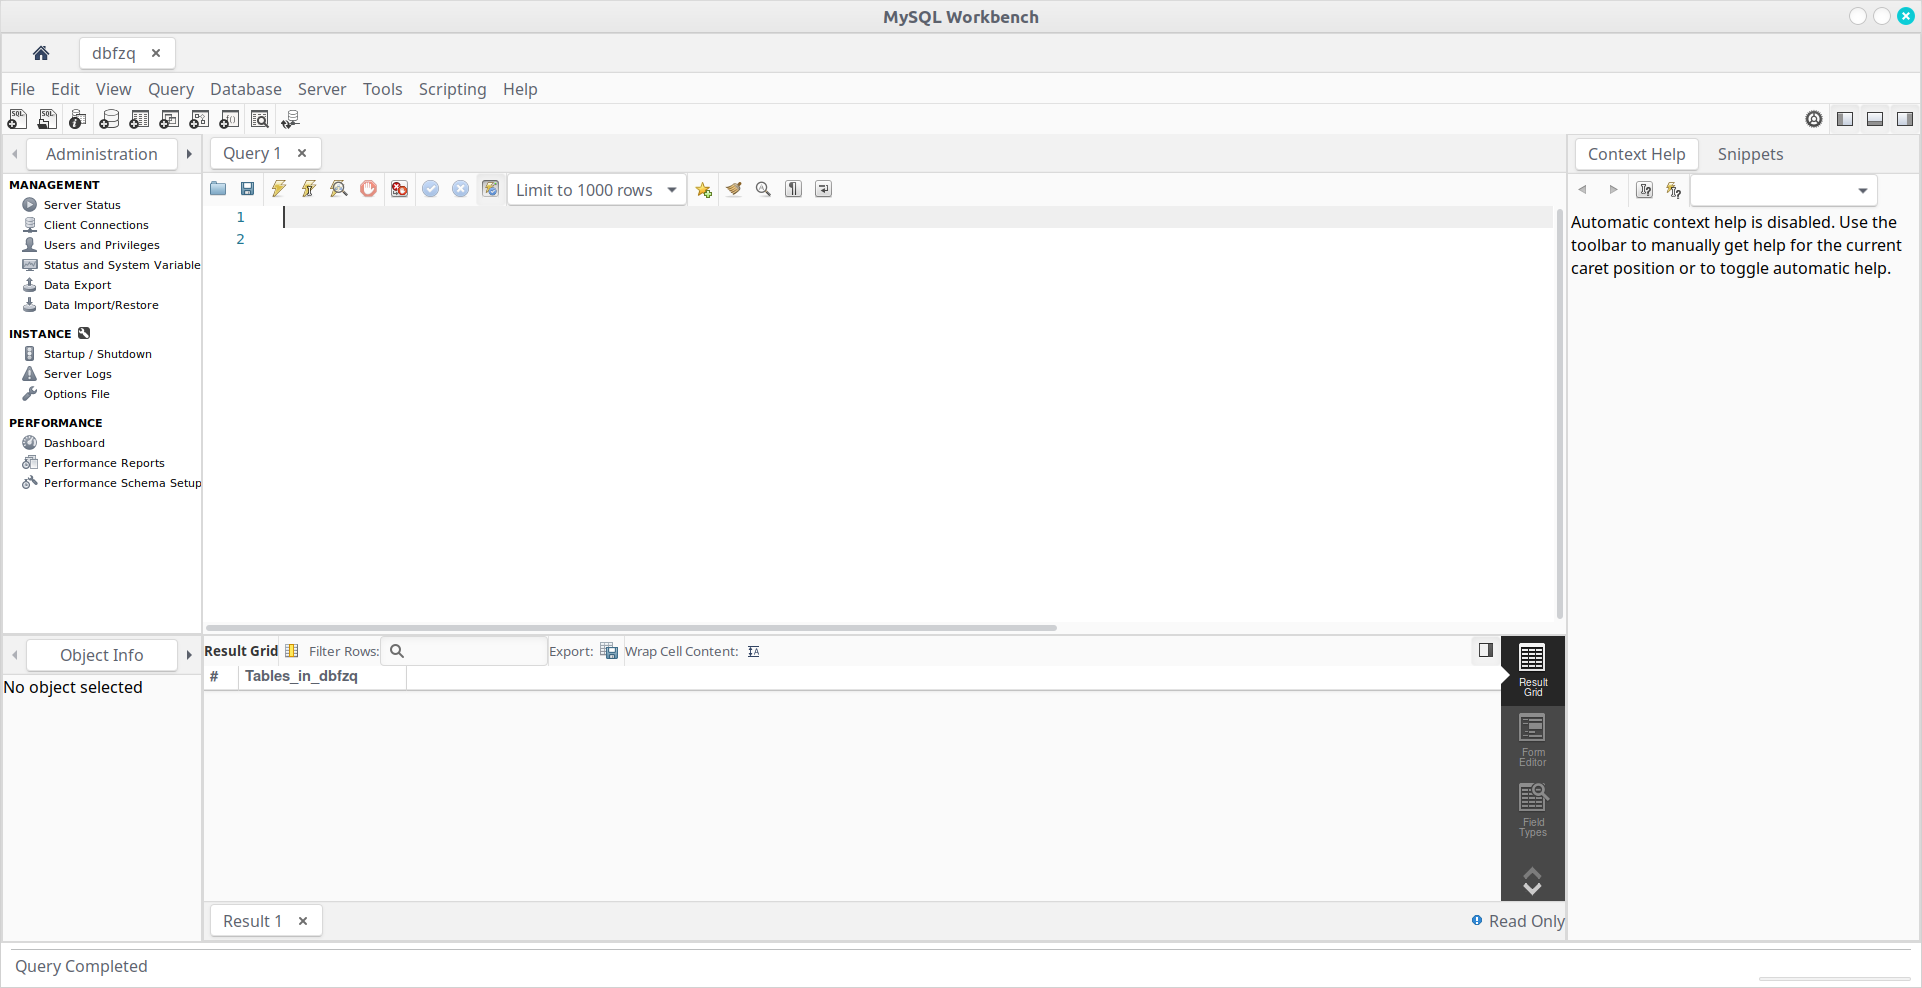Toggle invisible characters display
The image size is (1922, 988).
(x=794, y=189)
